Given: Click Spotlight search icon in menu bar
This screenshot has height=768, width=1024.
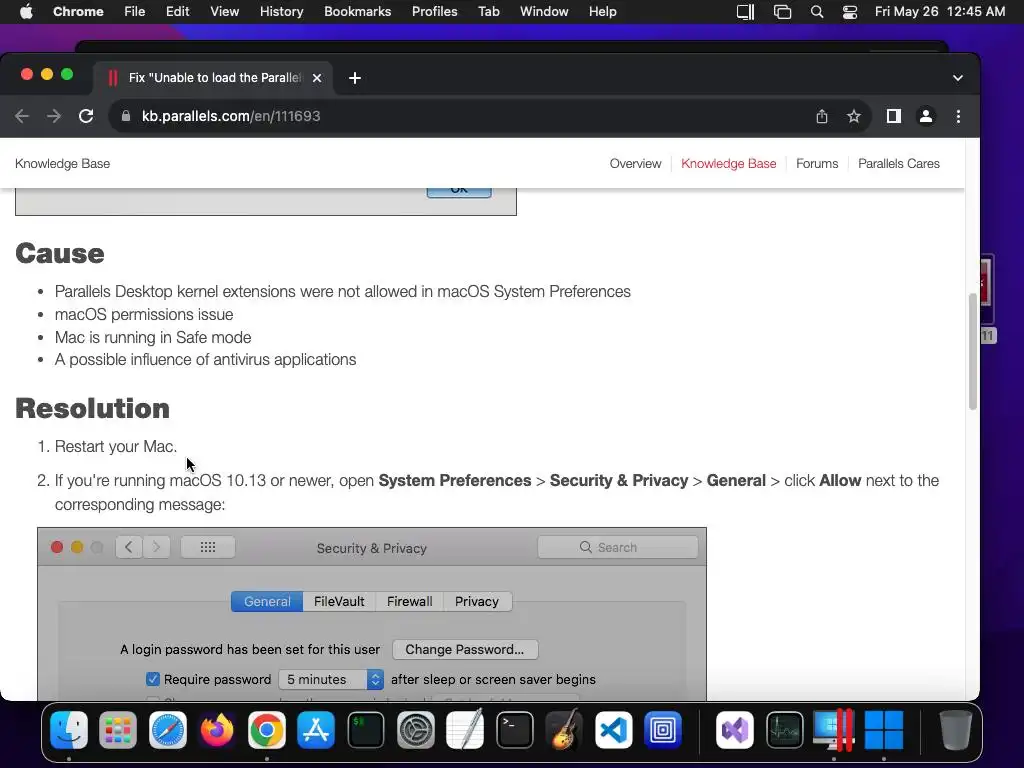Looking at the screenshot, I should click(x=816, y=12).
